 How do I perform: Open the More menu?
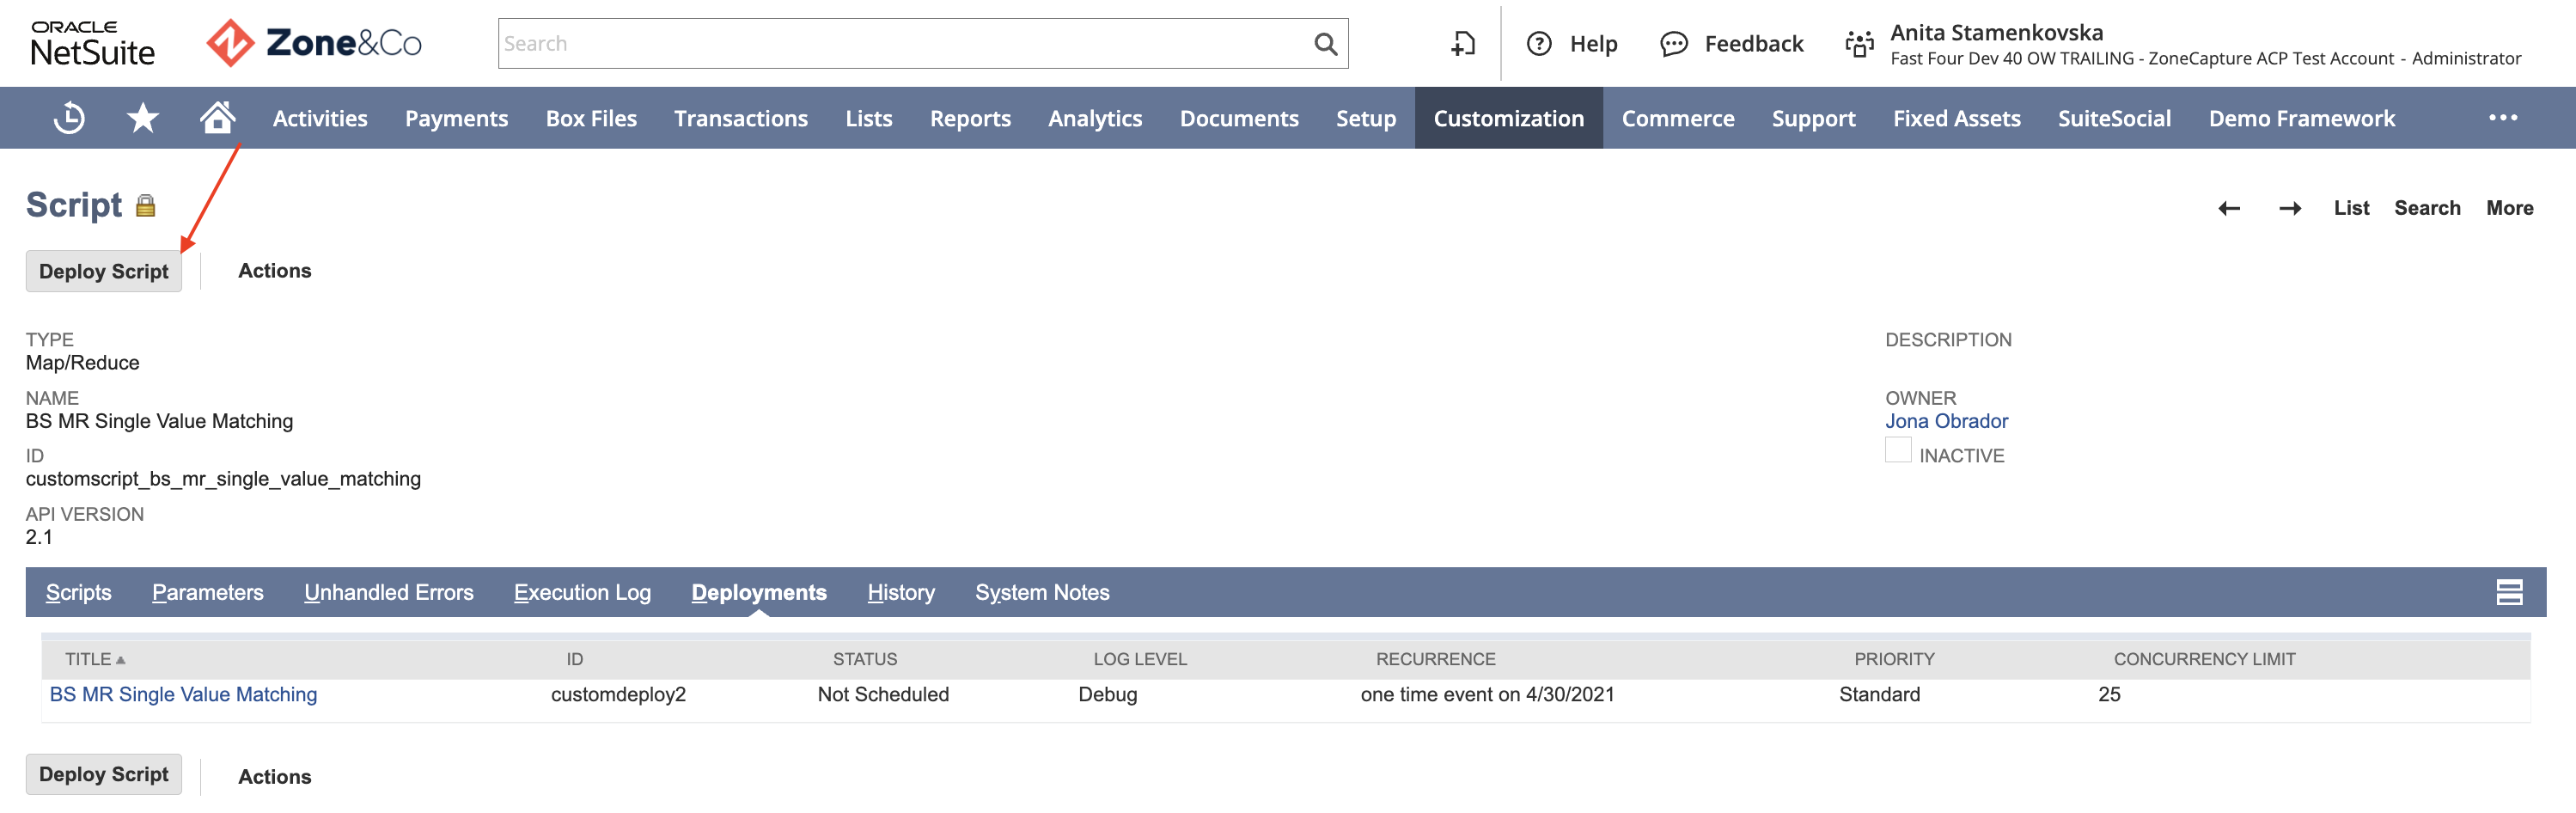coord(2510,207)
